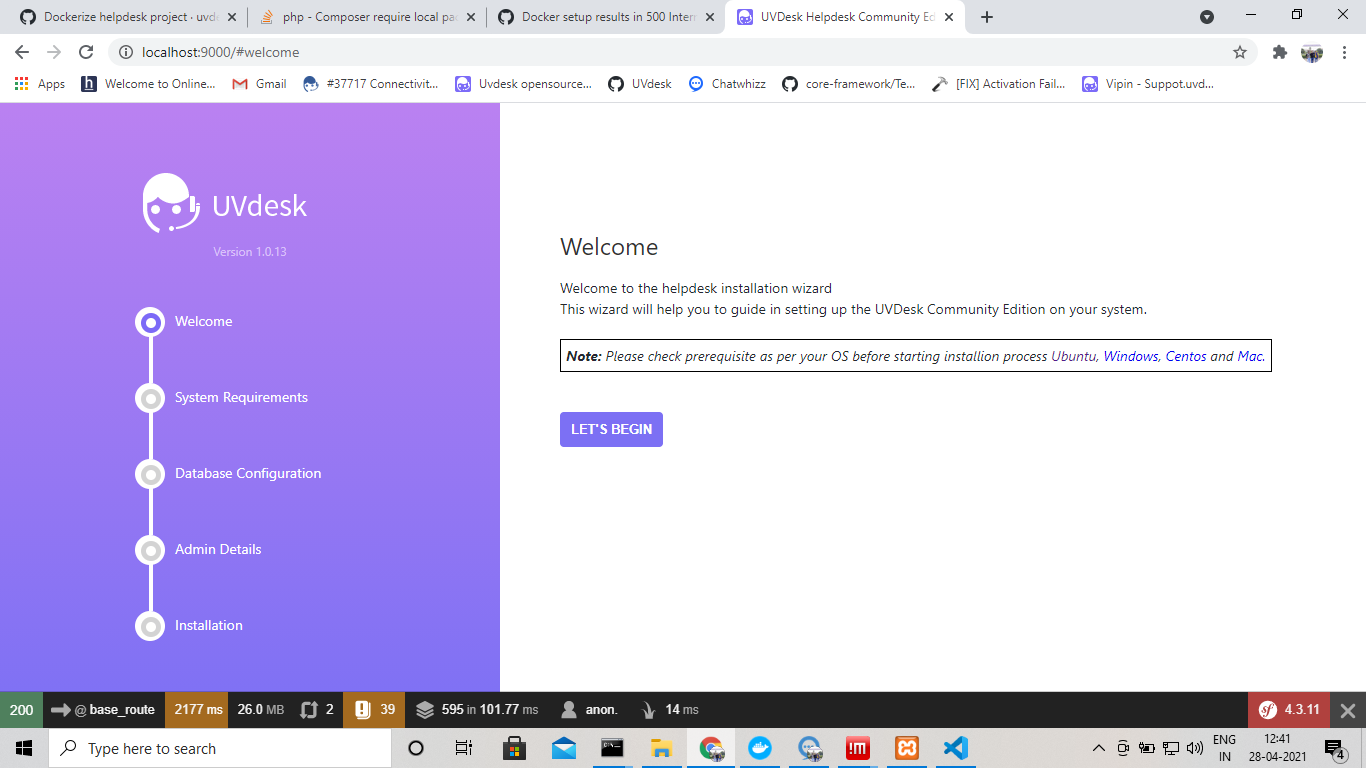1366x768 pixels.
Task: Click the LET'S BEGIN button
Action: (611, 429)
